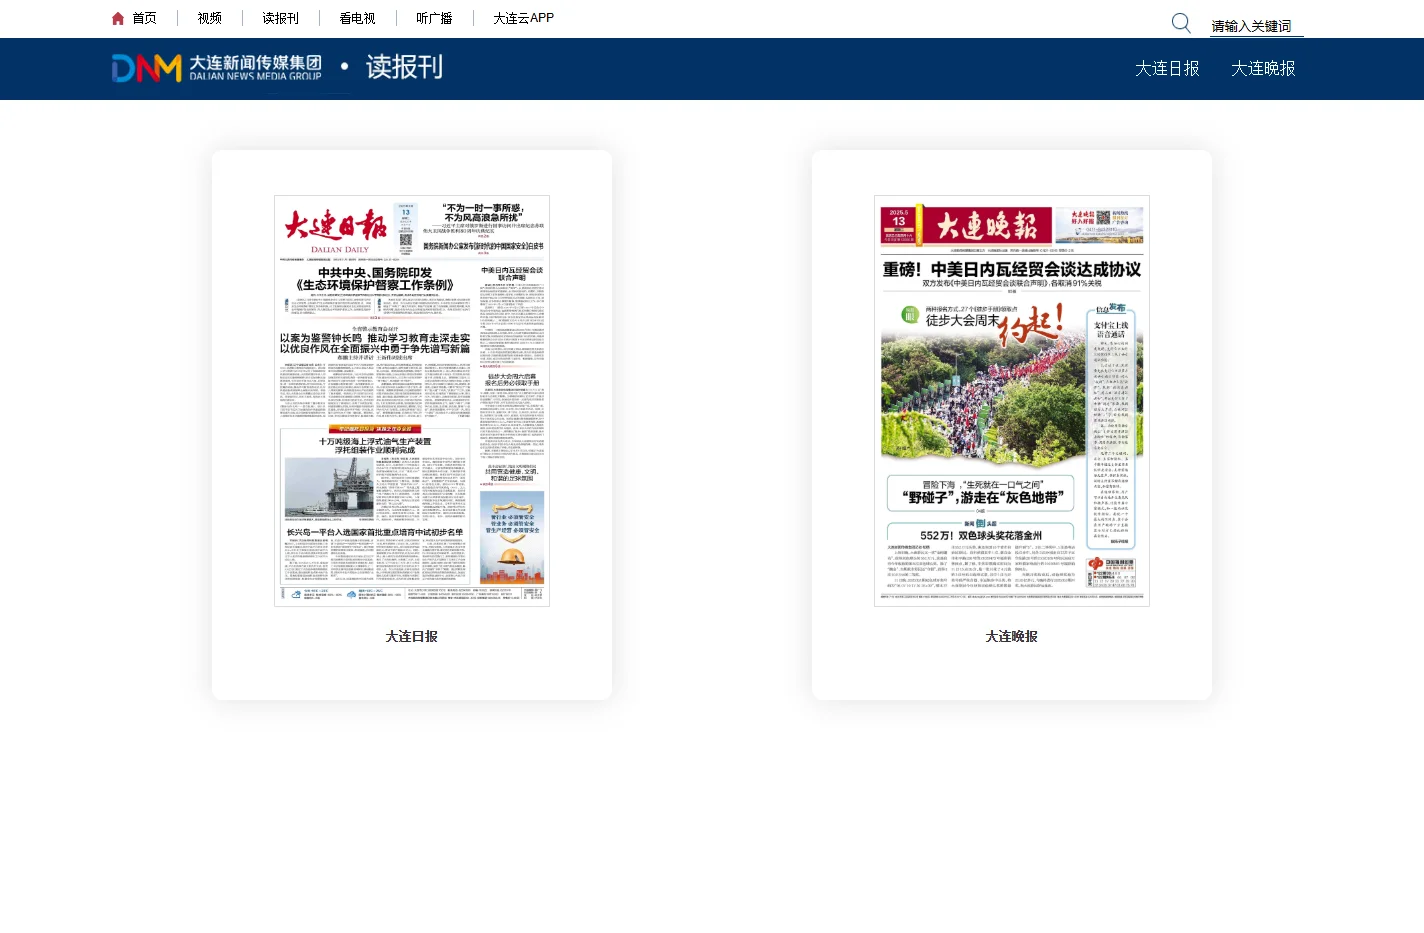This screenshot has width=1424, height=933.
Task: Click the 大连日报 caption under thumbnail
Action: point(412,636)
